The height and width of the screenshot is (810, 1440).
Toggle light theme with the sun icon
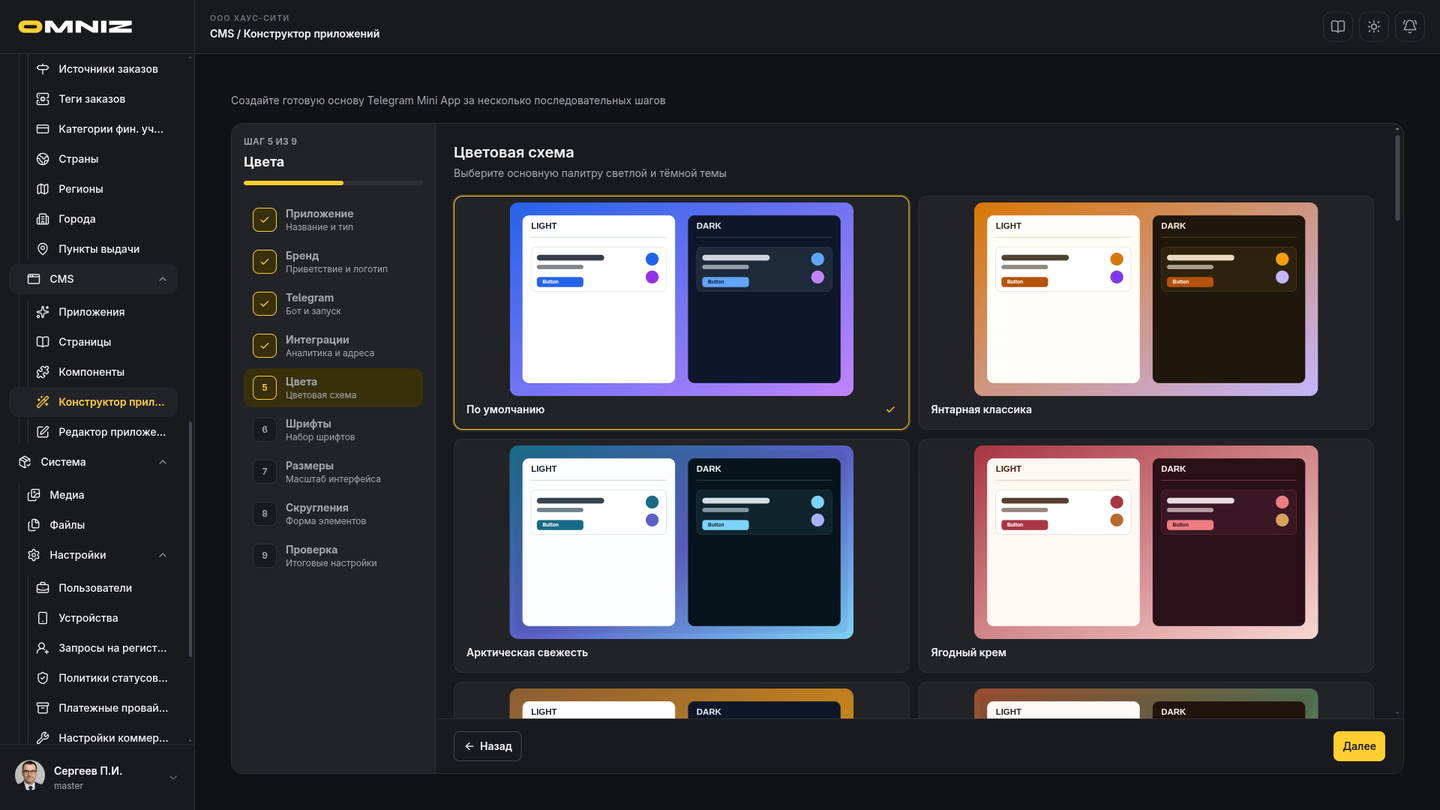pos(1374,27)
